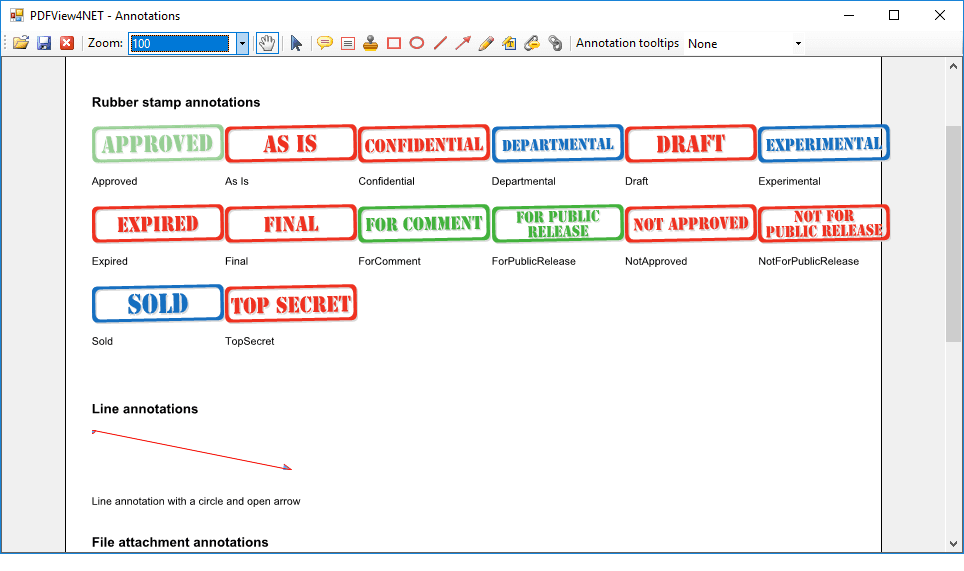Select the rubber stamp annotation tool
This screenshot has width=964, height=571.
370,43
